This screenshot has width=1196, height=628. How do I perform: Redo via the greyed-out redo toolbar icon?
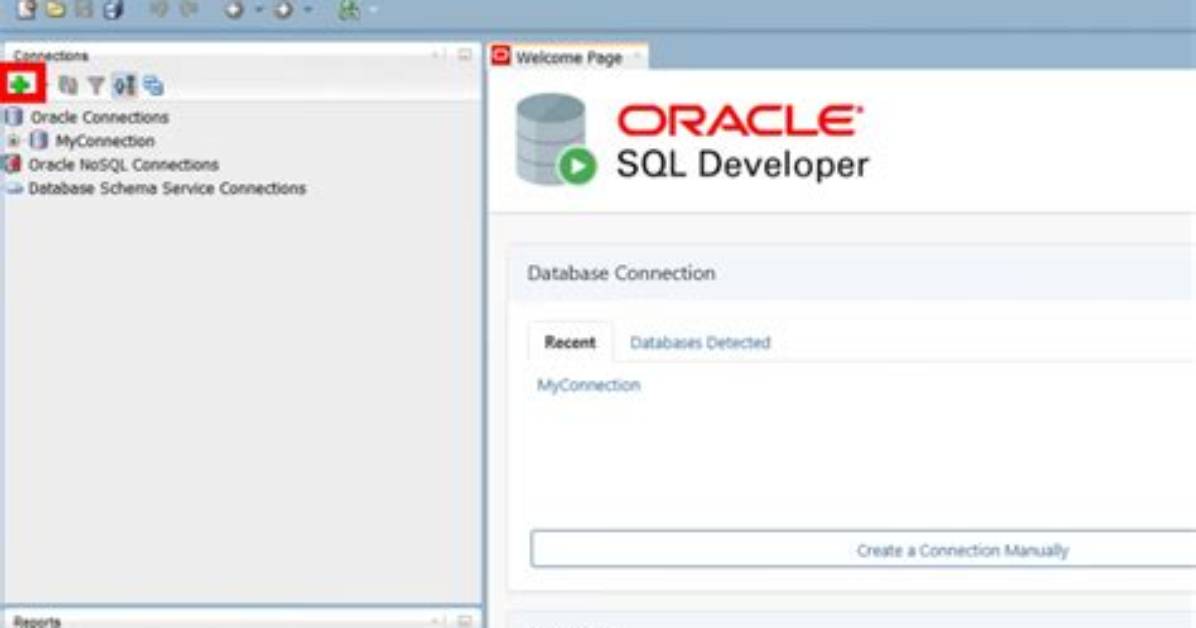pyautogui.click(x=188, y=9)
